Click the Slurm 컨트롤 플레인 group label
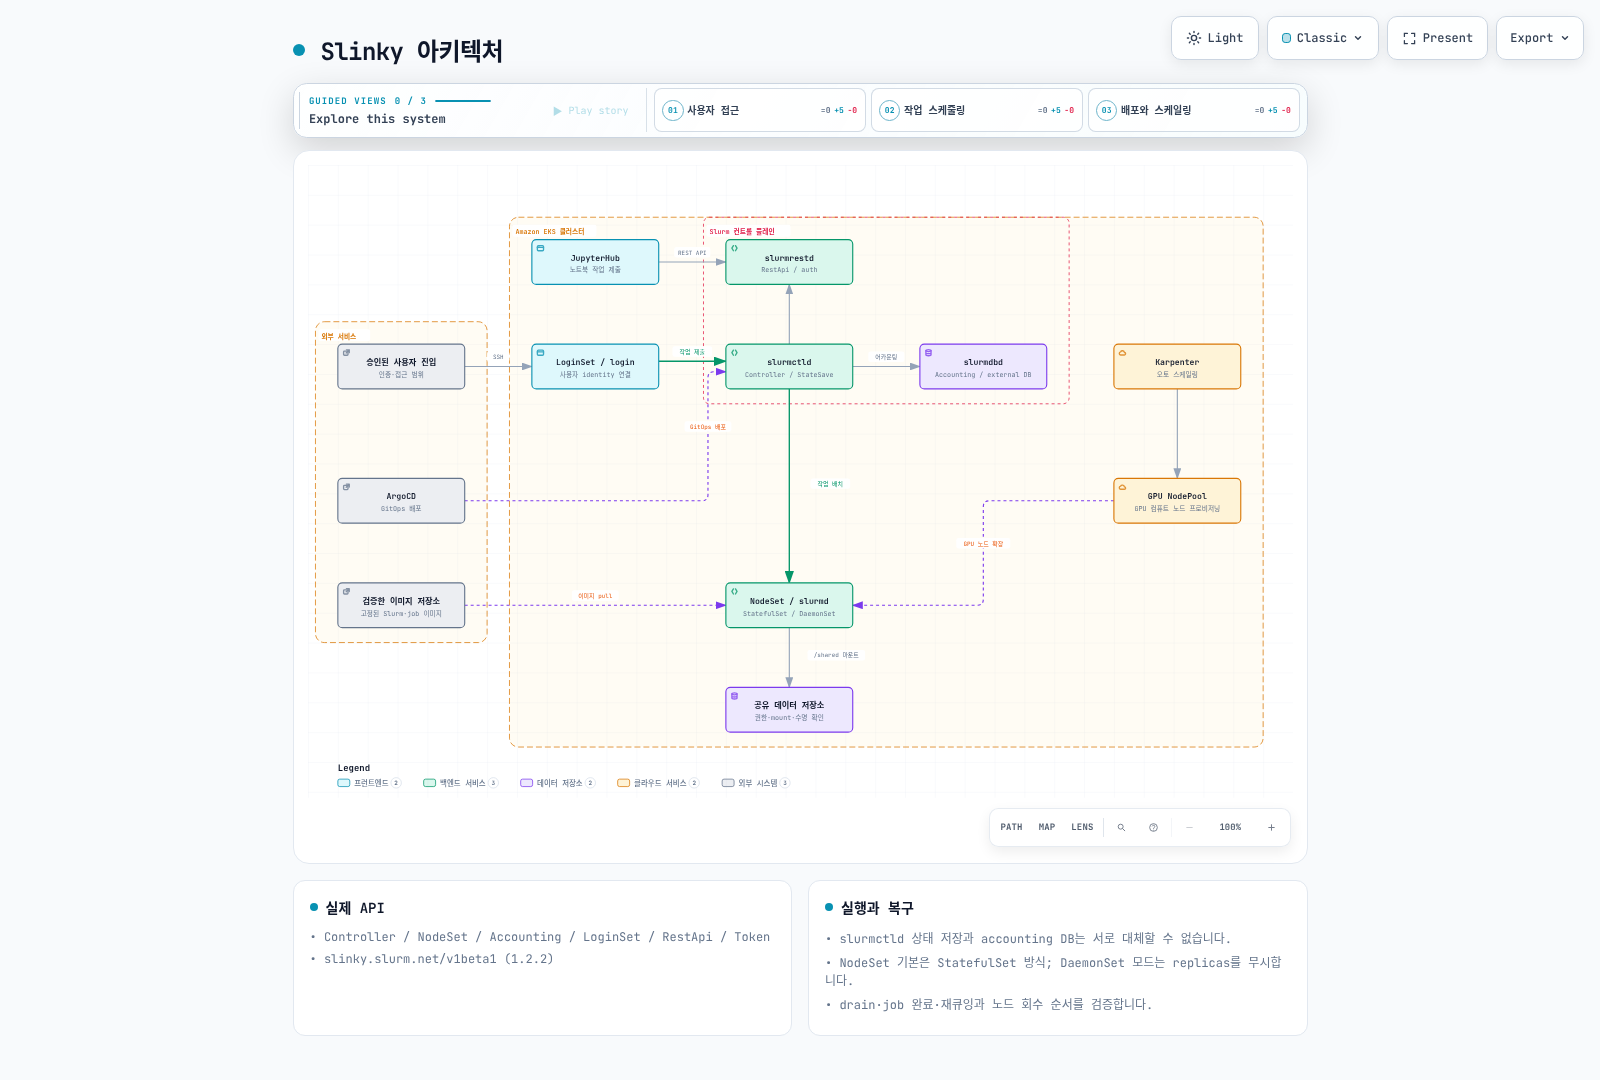The image size is (1600, 1080). point(742,232)
